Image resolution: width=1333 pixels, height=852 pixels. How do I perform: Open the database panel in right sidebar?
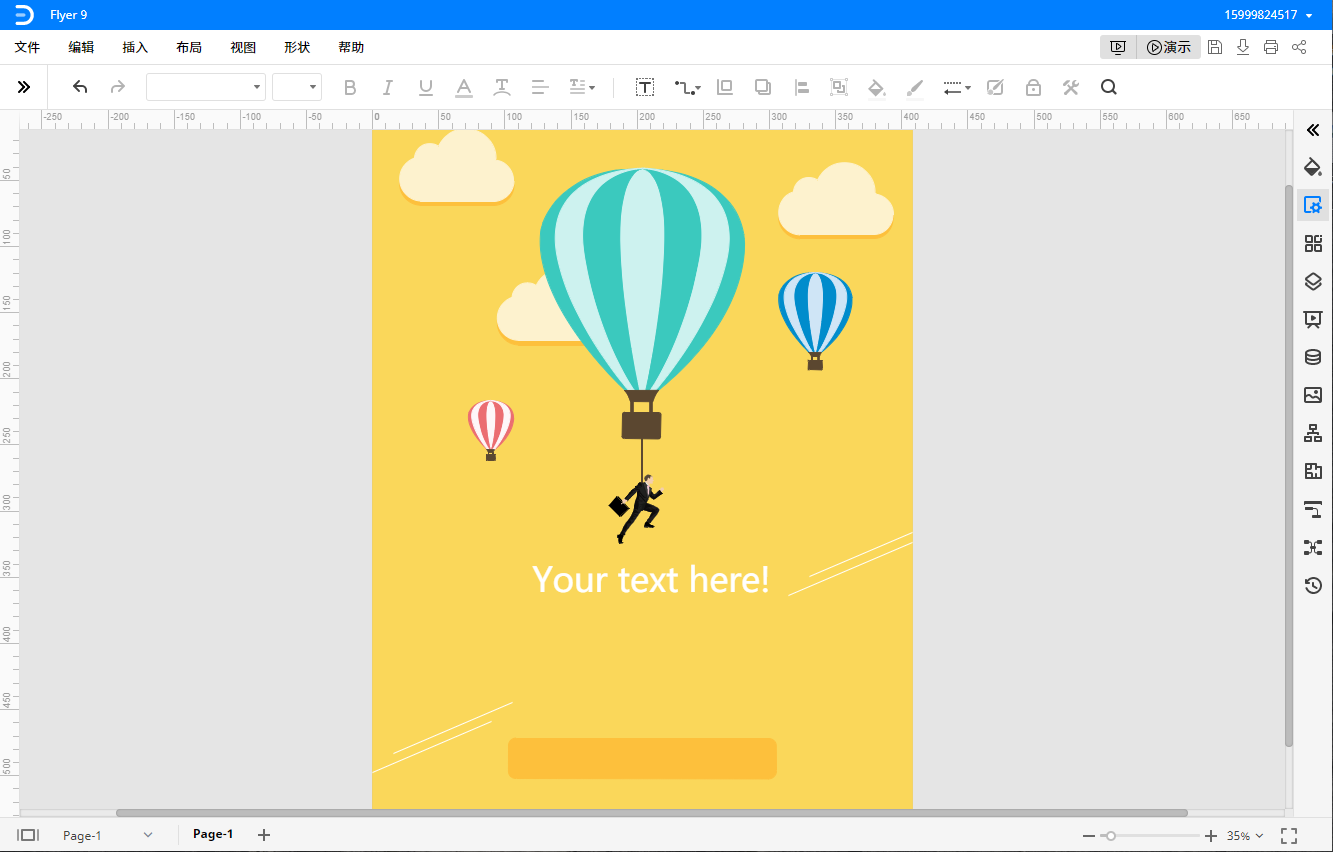point(1313,357)
